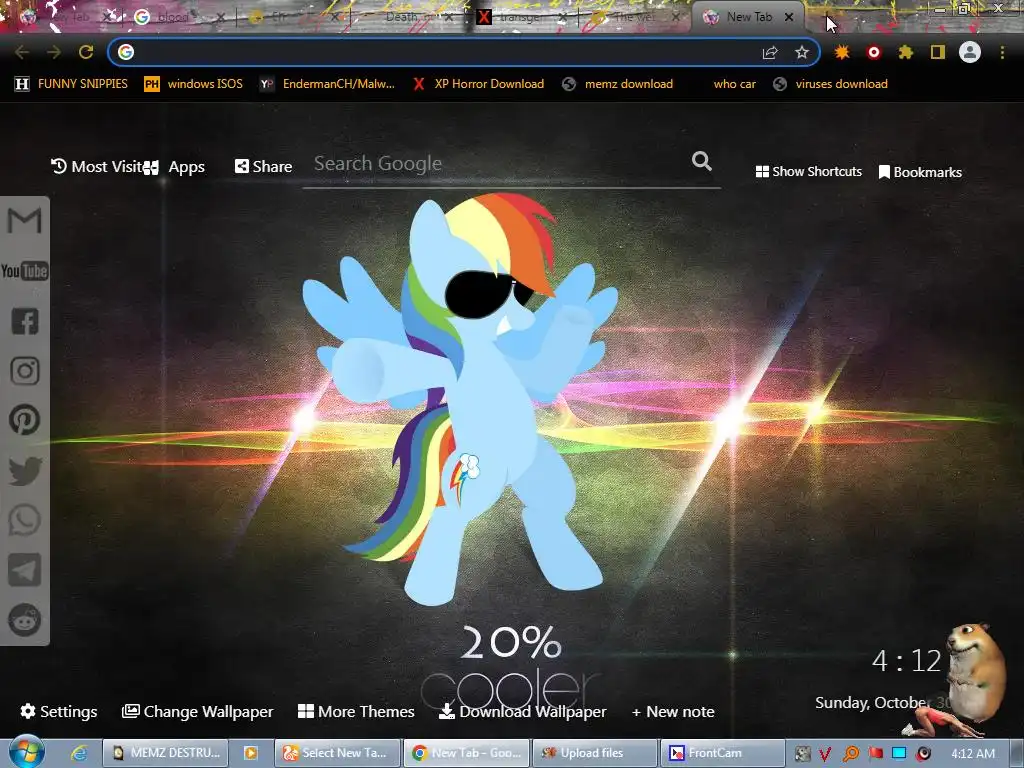Open who car bookmark
This screenshot has height=768, width=1024.
click(734, 84)
